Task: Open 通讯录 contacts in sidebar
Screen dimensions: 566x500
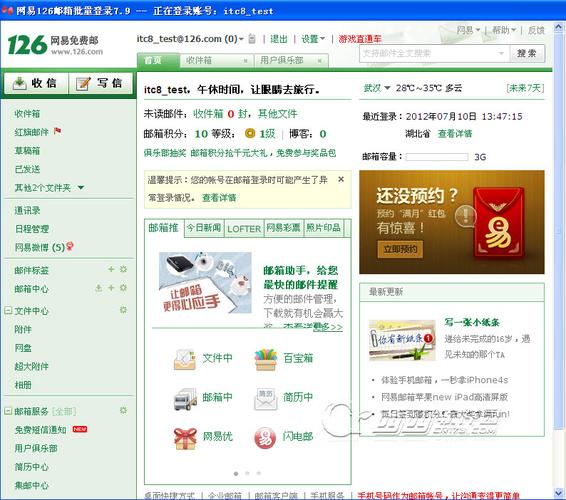Action: [x=27, y=210]
